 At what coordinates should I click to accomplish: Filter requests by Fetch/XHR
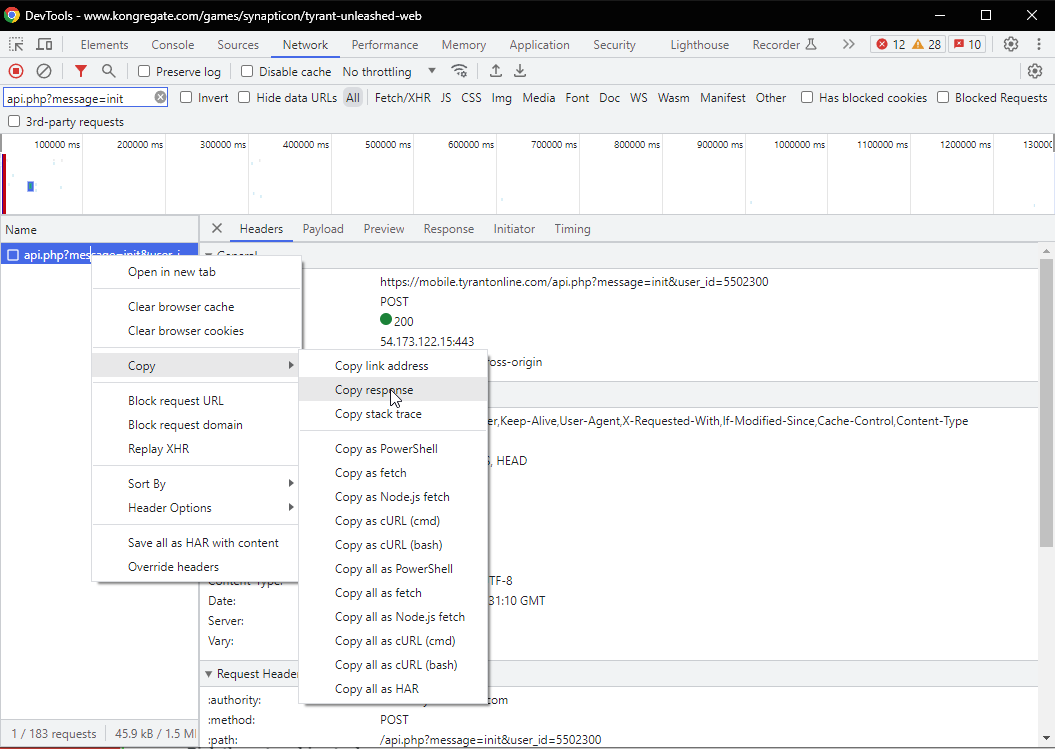pos(402,98)
